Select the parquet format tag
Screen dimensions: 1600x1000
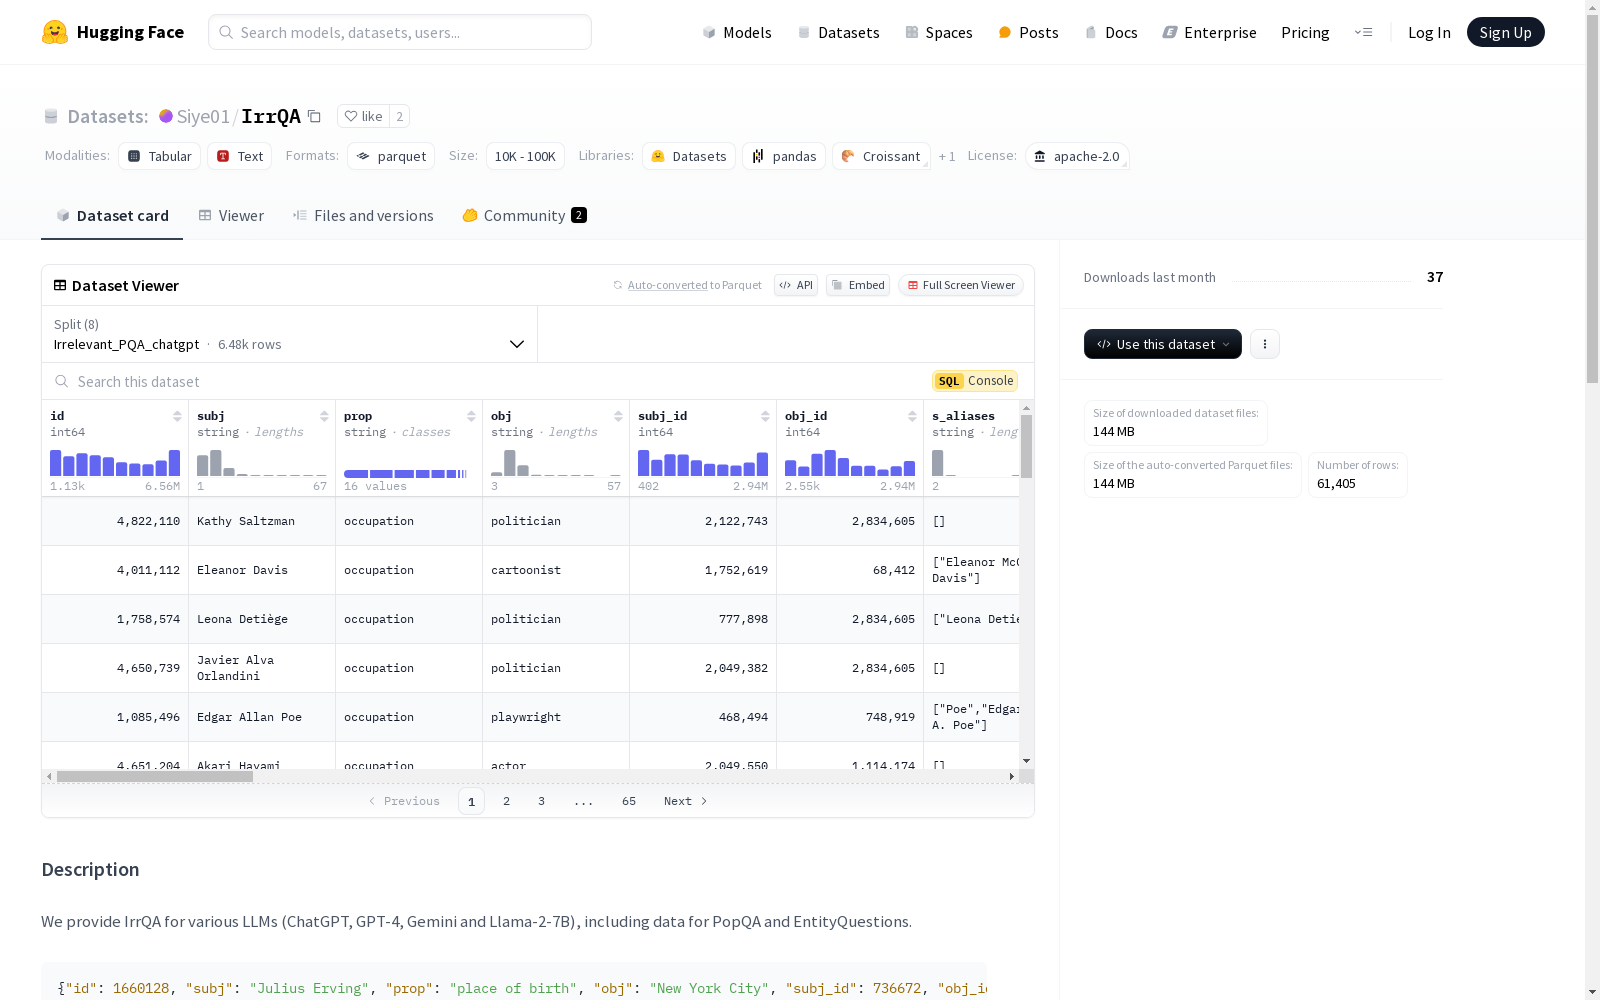391,156
